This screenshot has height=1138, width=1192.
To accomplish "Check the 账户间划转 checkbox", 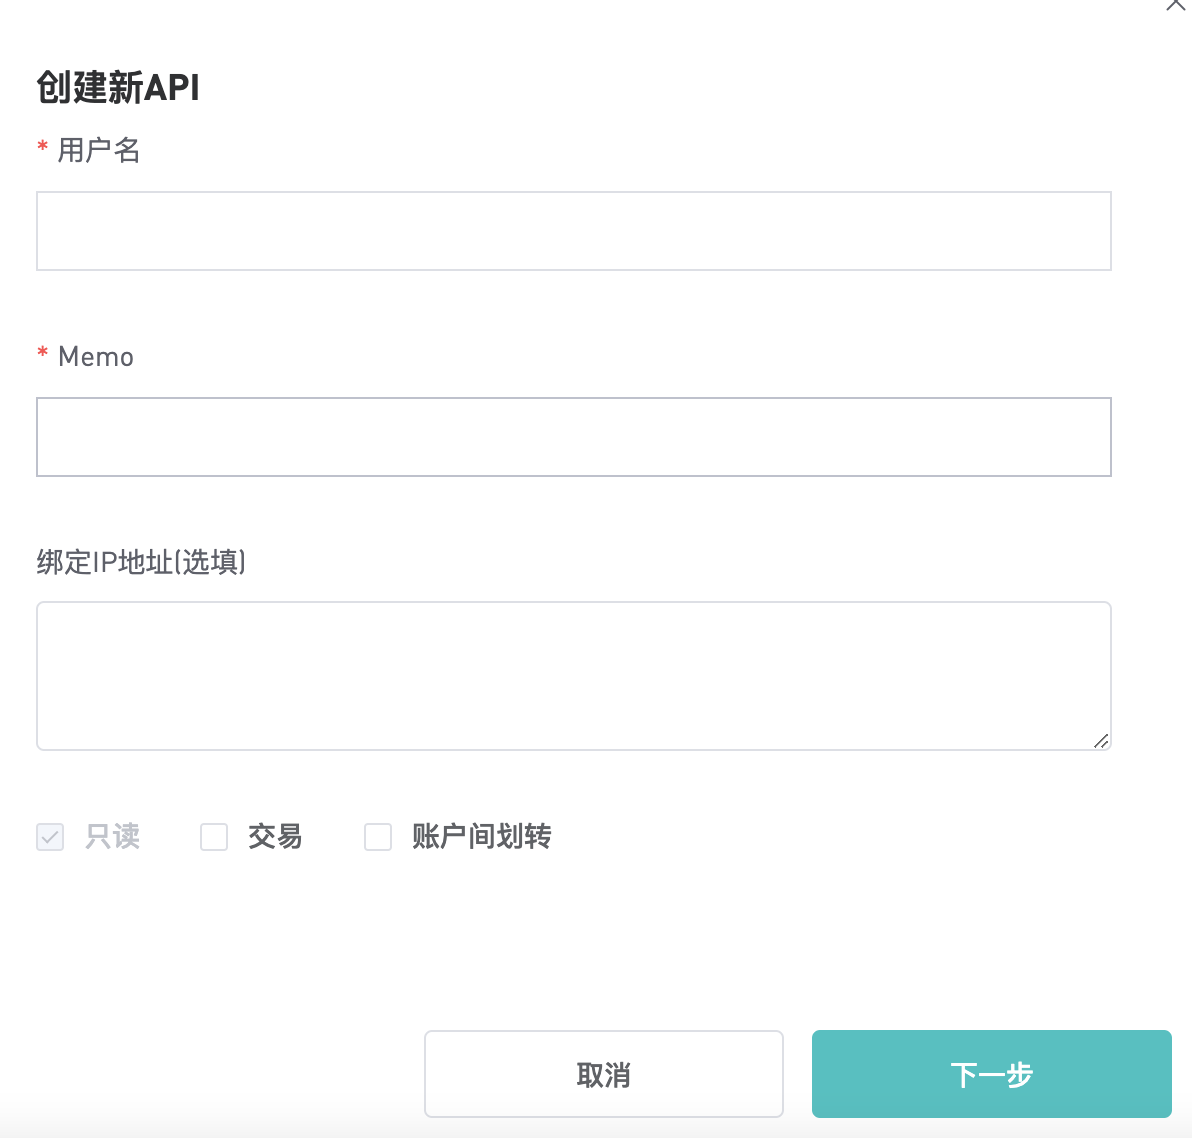I will (x=378, y=837).
